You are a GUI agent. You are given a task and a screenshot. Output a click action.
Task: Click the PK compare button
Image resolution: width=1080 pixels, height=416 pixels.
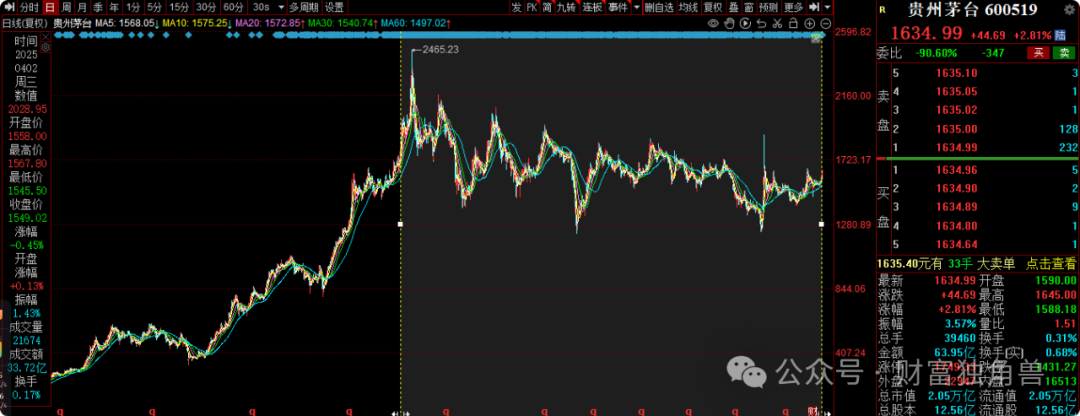(532, 7)
